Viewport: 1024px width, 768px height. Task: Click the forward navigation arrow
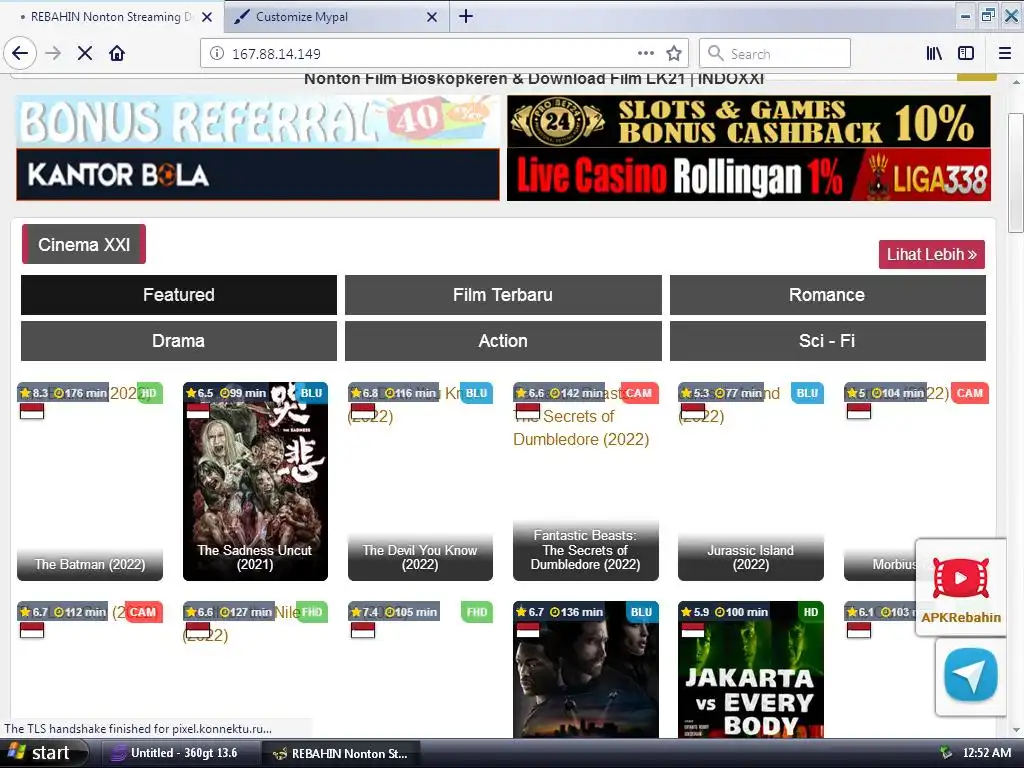click(x=54, y=54)
